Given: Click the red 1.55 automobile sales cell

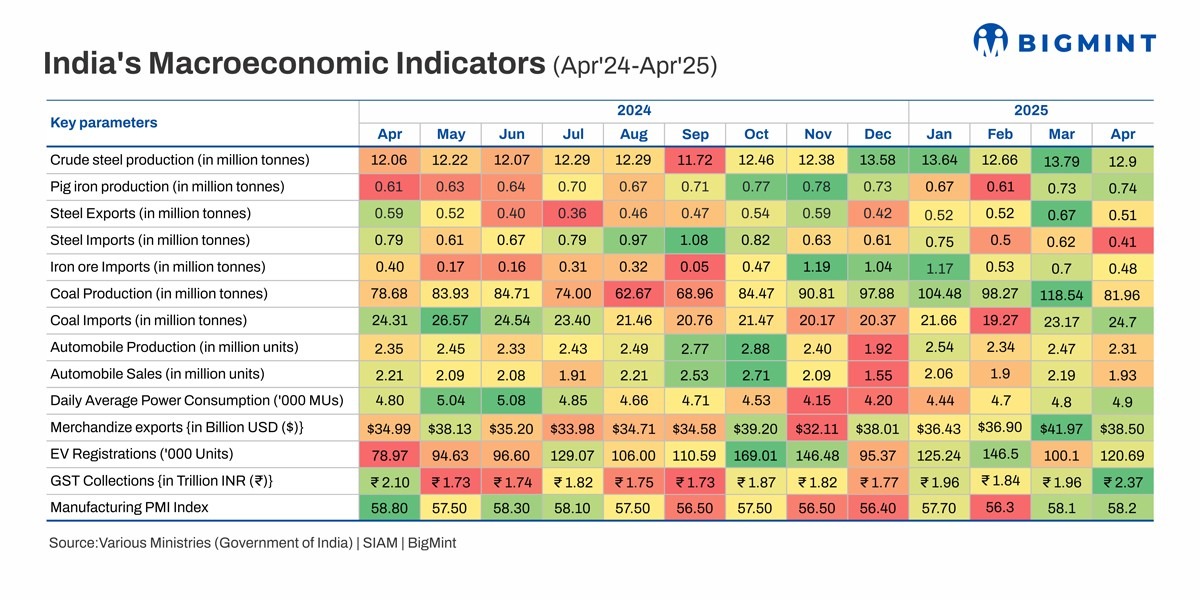Looking at the screenshot, I should tap(878, 374).
